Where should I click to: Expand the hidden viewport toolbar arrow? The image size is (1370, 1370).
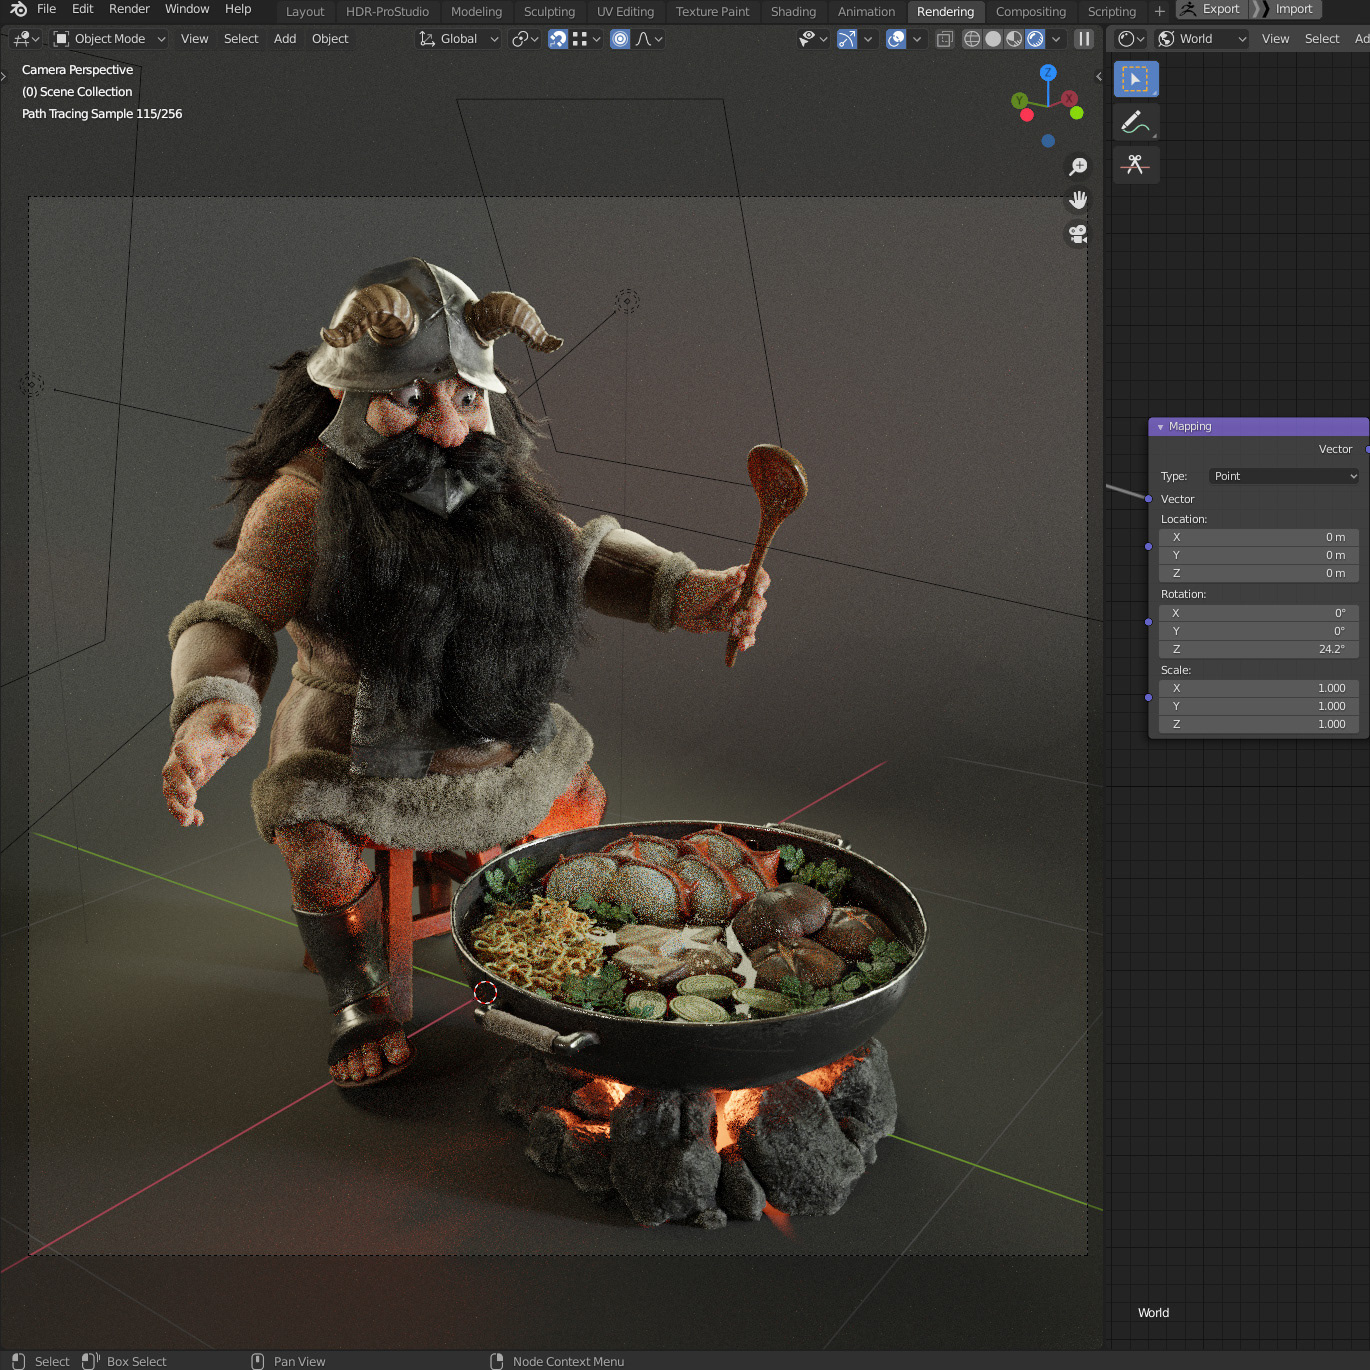click(x=4, y=76)
